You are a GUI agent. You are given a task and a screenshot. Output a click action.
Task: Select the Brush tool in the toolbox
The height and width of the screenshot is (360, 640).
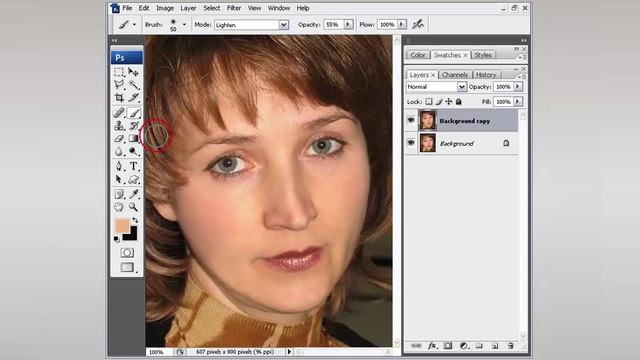[x=133, y=113]
